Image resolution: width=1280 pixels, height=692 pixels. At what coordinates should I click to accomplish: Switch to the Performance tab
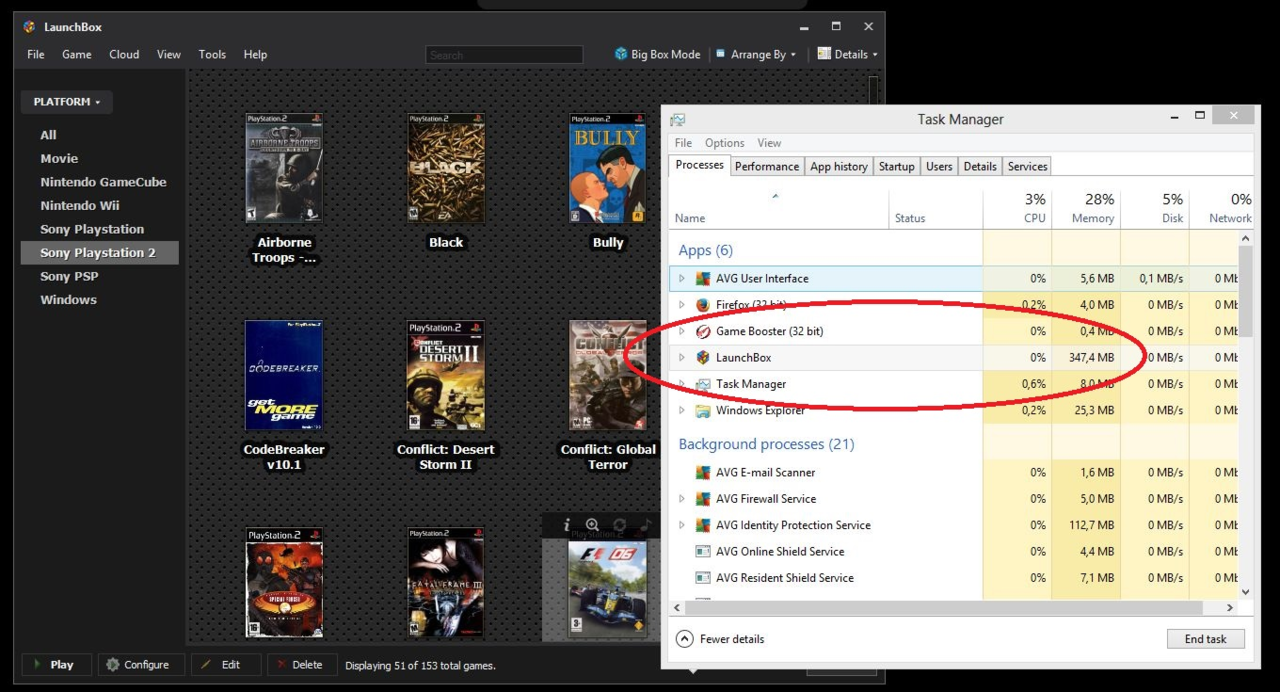pos(767,167)
